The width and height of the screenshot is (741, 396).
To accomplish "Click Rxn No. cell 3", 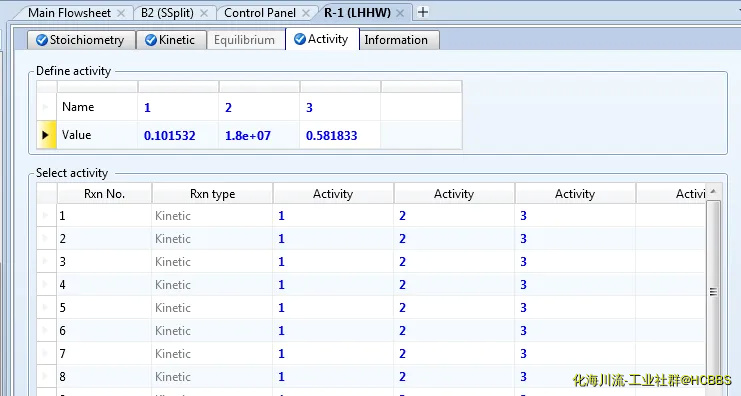I will click(x=104, y=262).
